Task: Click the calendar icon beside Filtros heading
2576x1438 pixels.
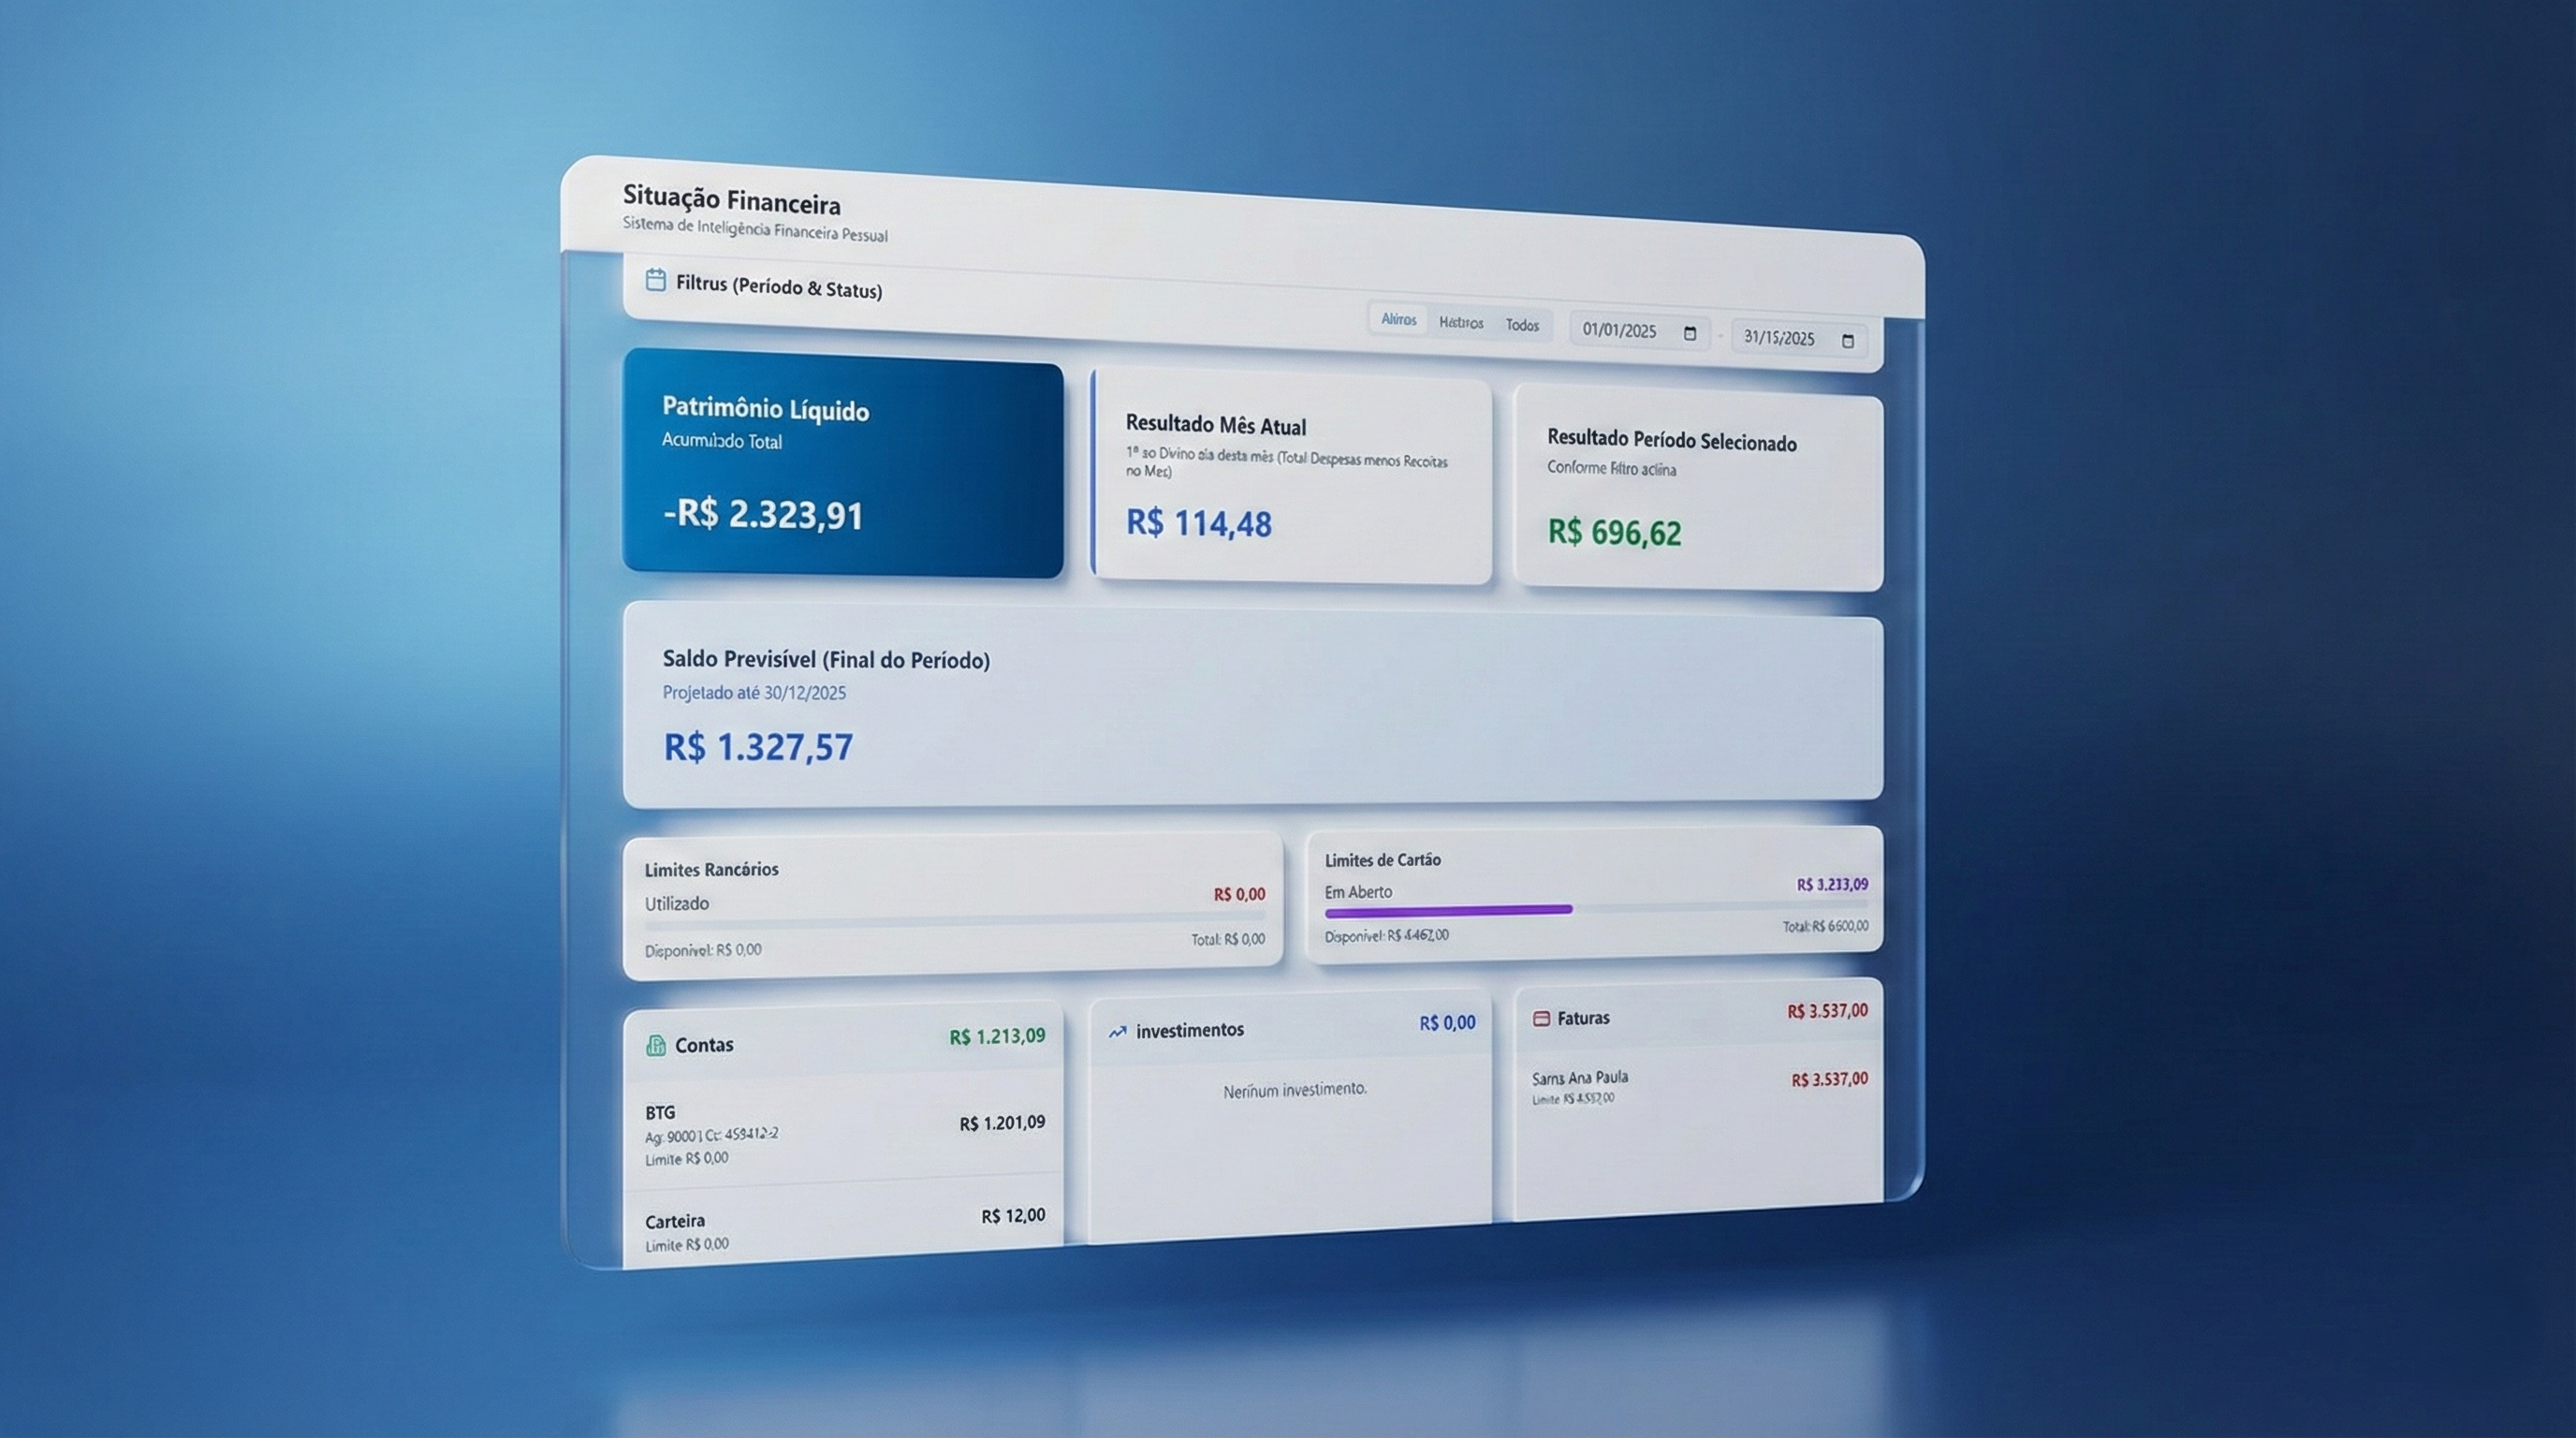Action: 655,280
